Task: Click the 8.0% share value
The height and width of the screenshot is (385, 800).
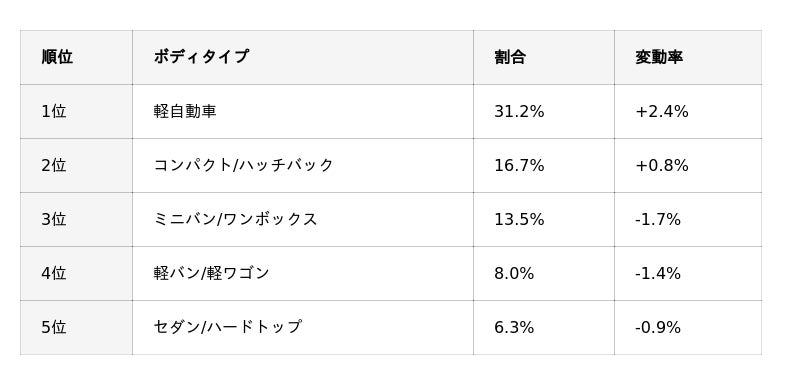Action: click(514, 273)
